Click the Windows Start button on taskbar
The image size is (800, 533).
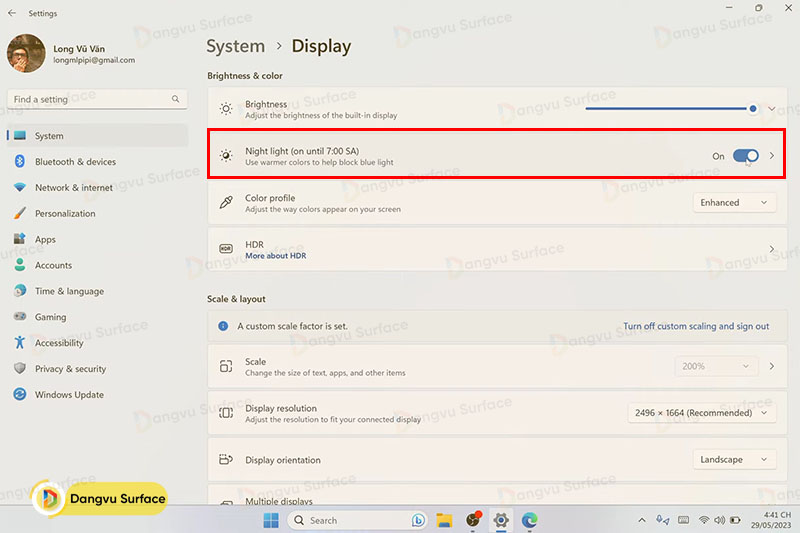(x=271, y=520)
